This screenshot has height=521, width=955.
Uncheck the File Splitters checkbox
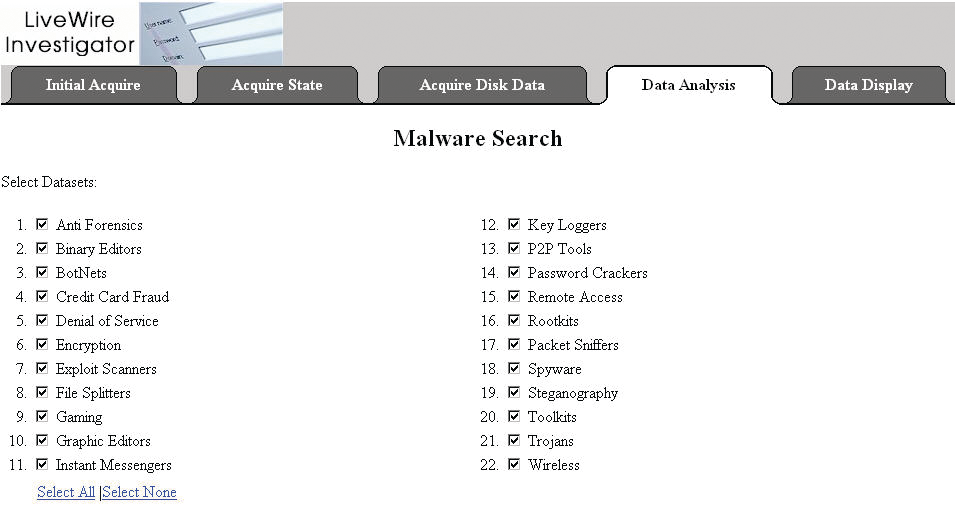pyautogui.click(x=42, y=392)
